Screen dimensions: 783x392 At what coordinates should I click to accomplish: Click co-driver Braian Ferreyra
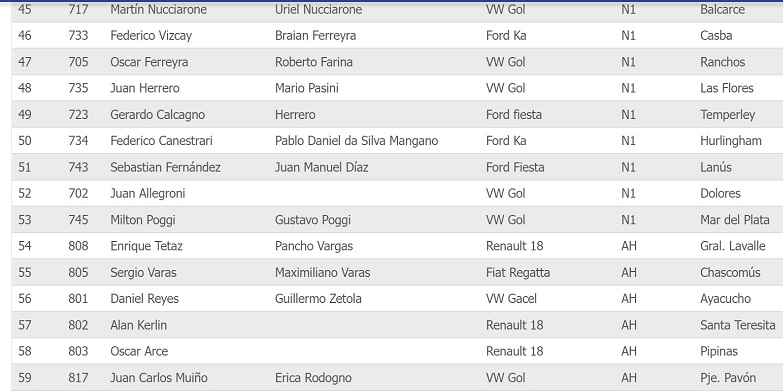click(315, 35)
